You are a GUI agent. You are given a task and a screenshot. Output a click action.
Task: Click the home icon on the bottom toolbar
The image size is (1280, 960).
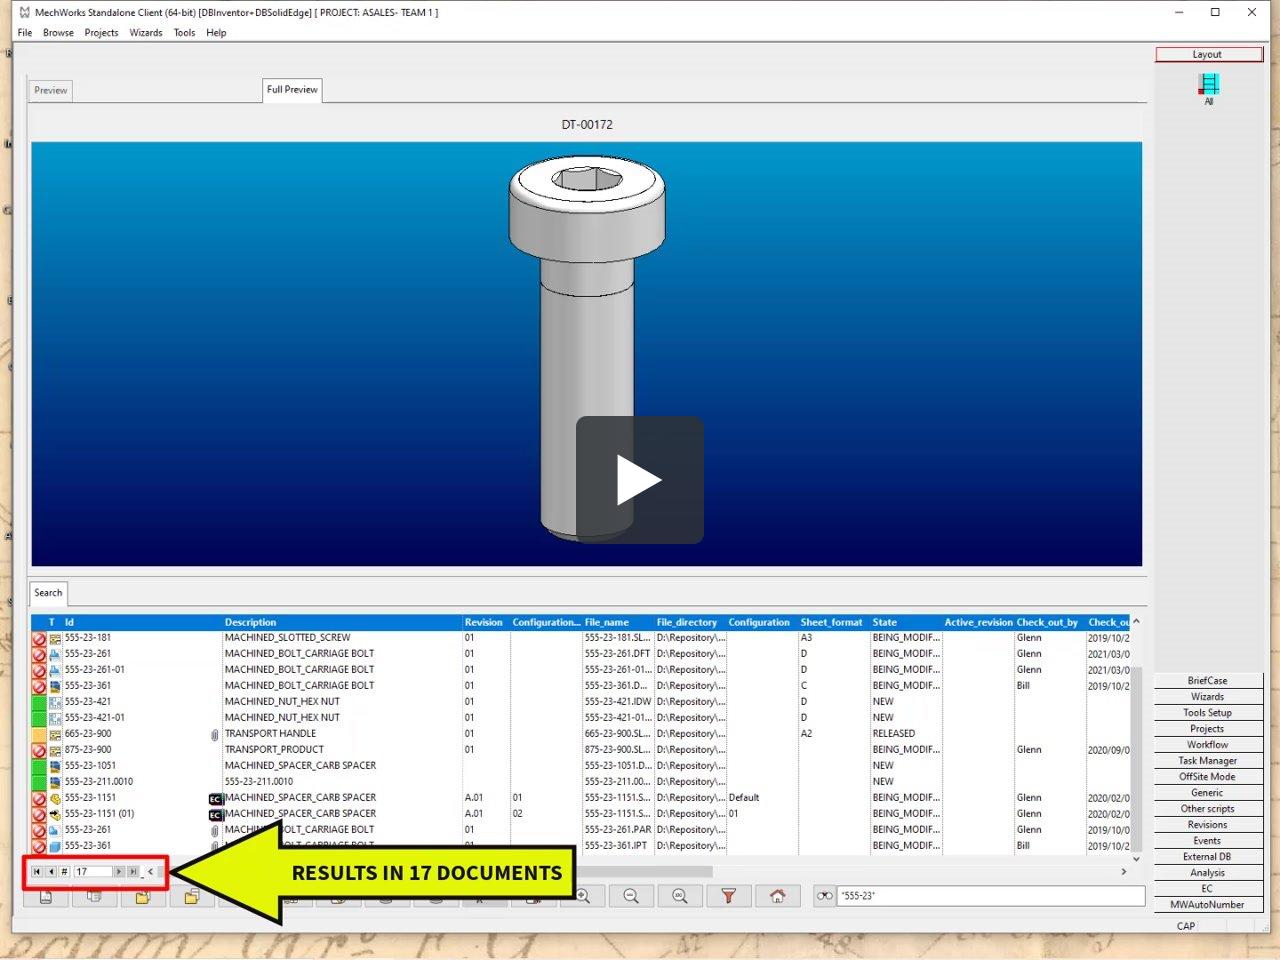click(779, 895)
